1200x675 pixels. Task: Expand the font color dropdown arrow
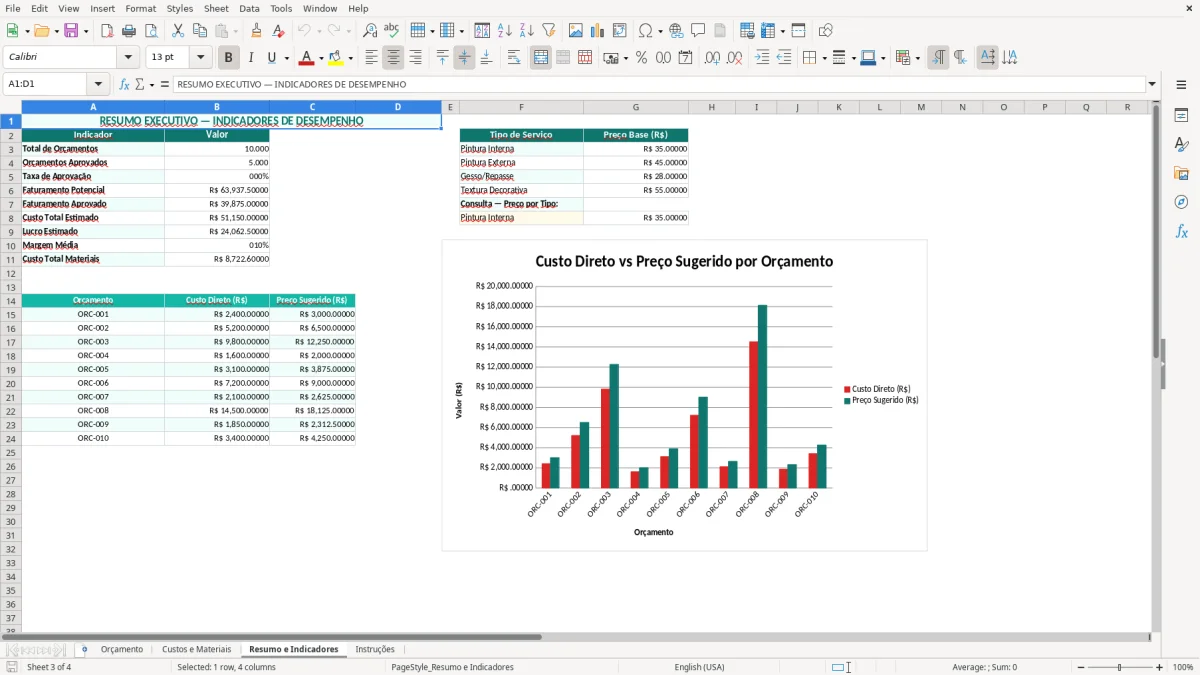point(321,58)
